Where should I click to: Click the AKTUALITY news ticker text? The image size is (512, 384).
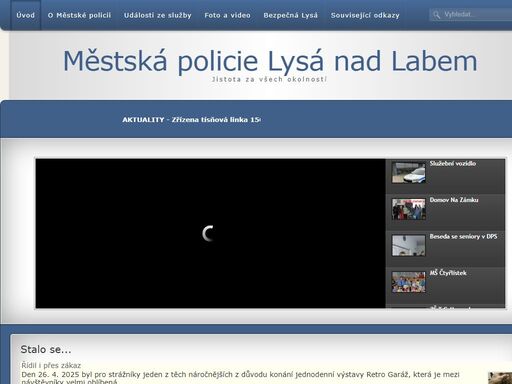191,120
